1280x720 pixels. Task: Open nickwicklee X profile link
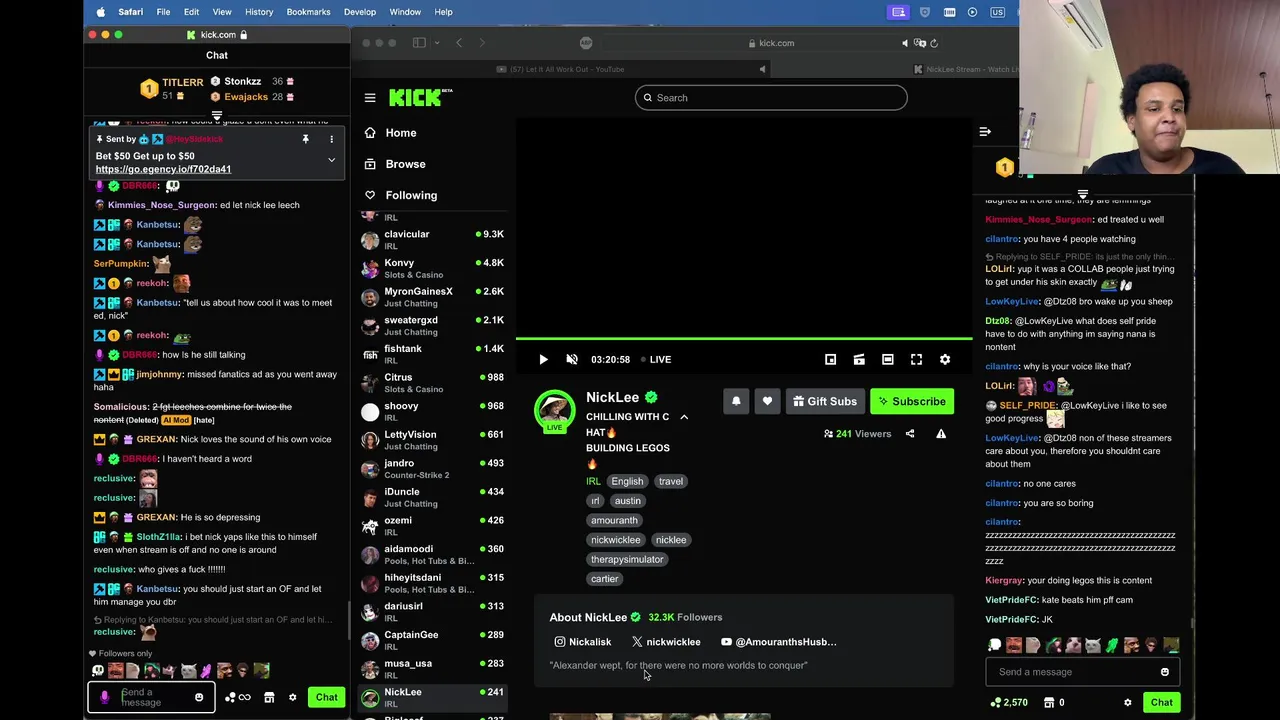tap(666, 642)
